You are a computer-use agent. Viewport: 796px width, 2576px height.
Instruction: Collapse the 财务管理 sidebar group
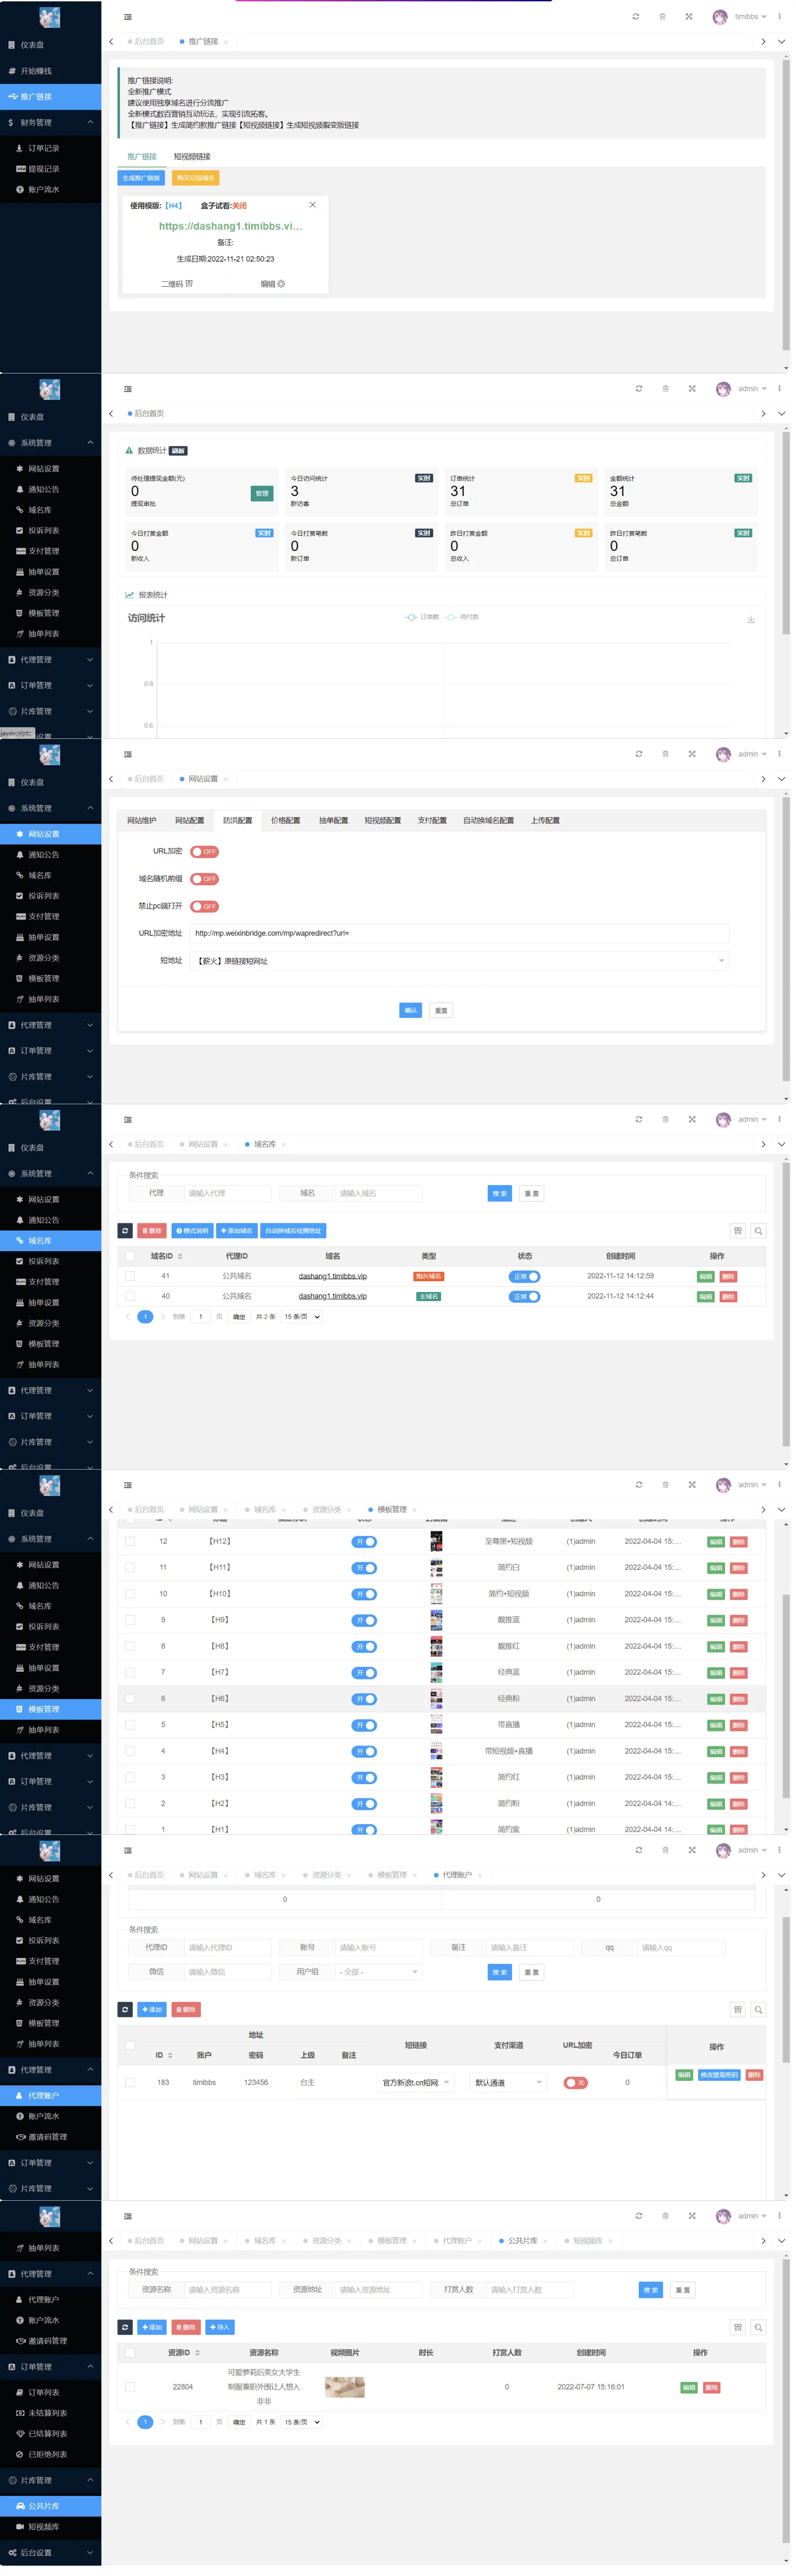(x=50, y=122)
